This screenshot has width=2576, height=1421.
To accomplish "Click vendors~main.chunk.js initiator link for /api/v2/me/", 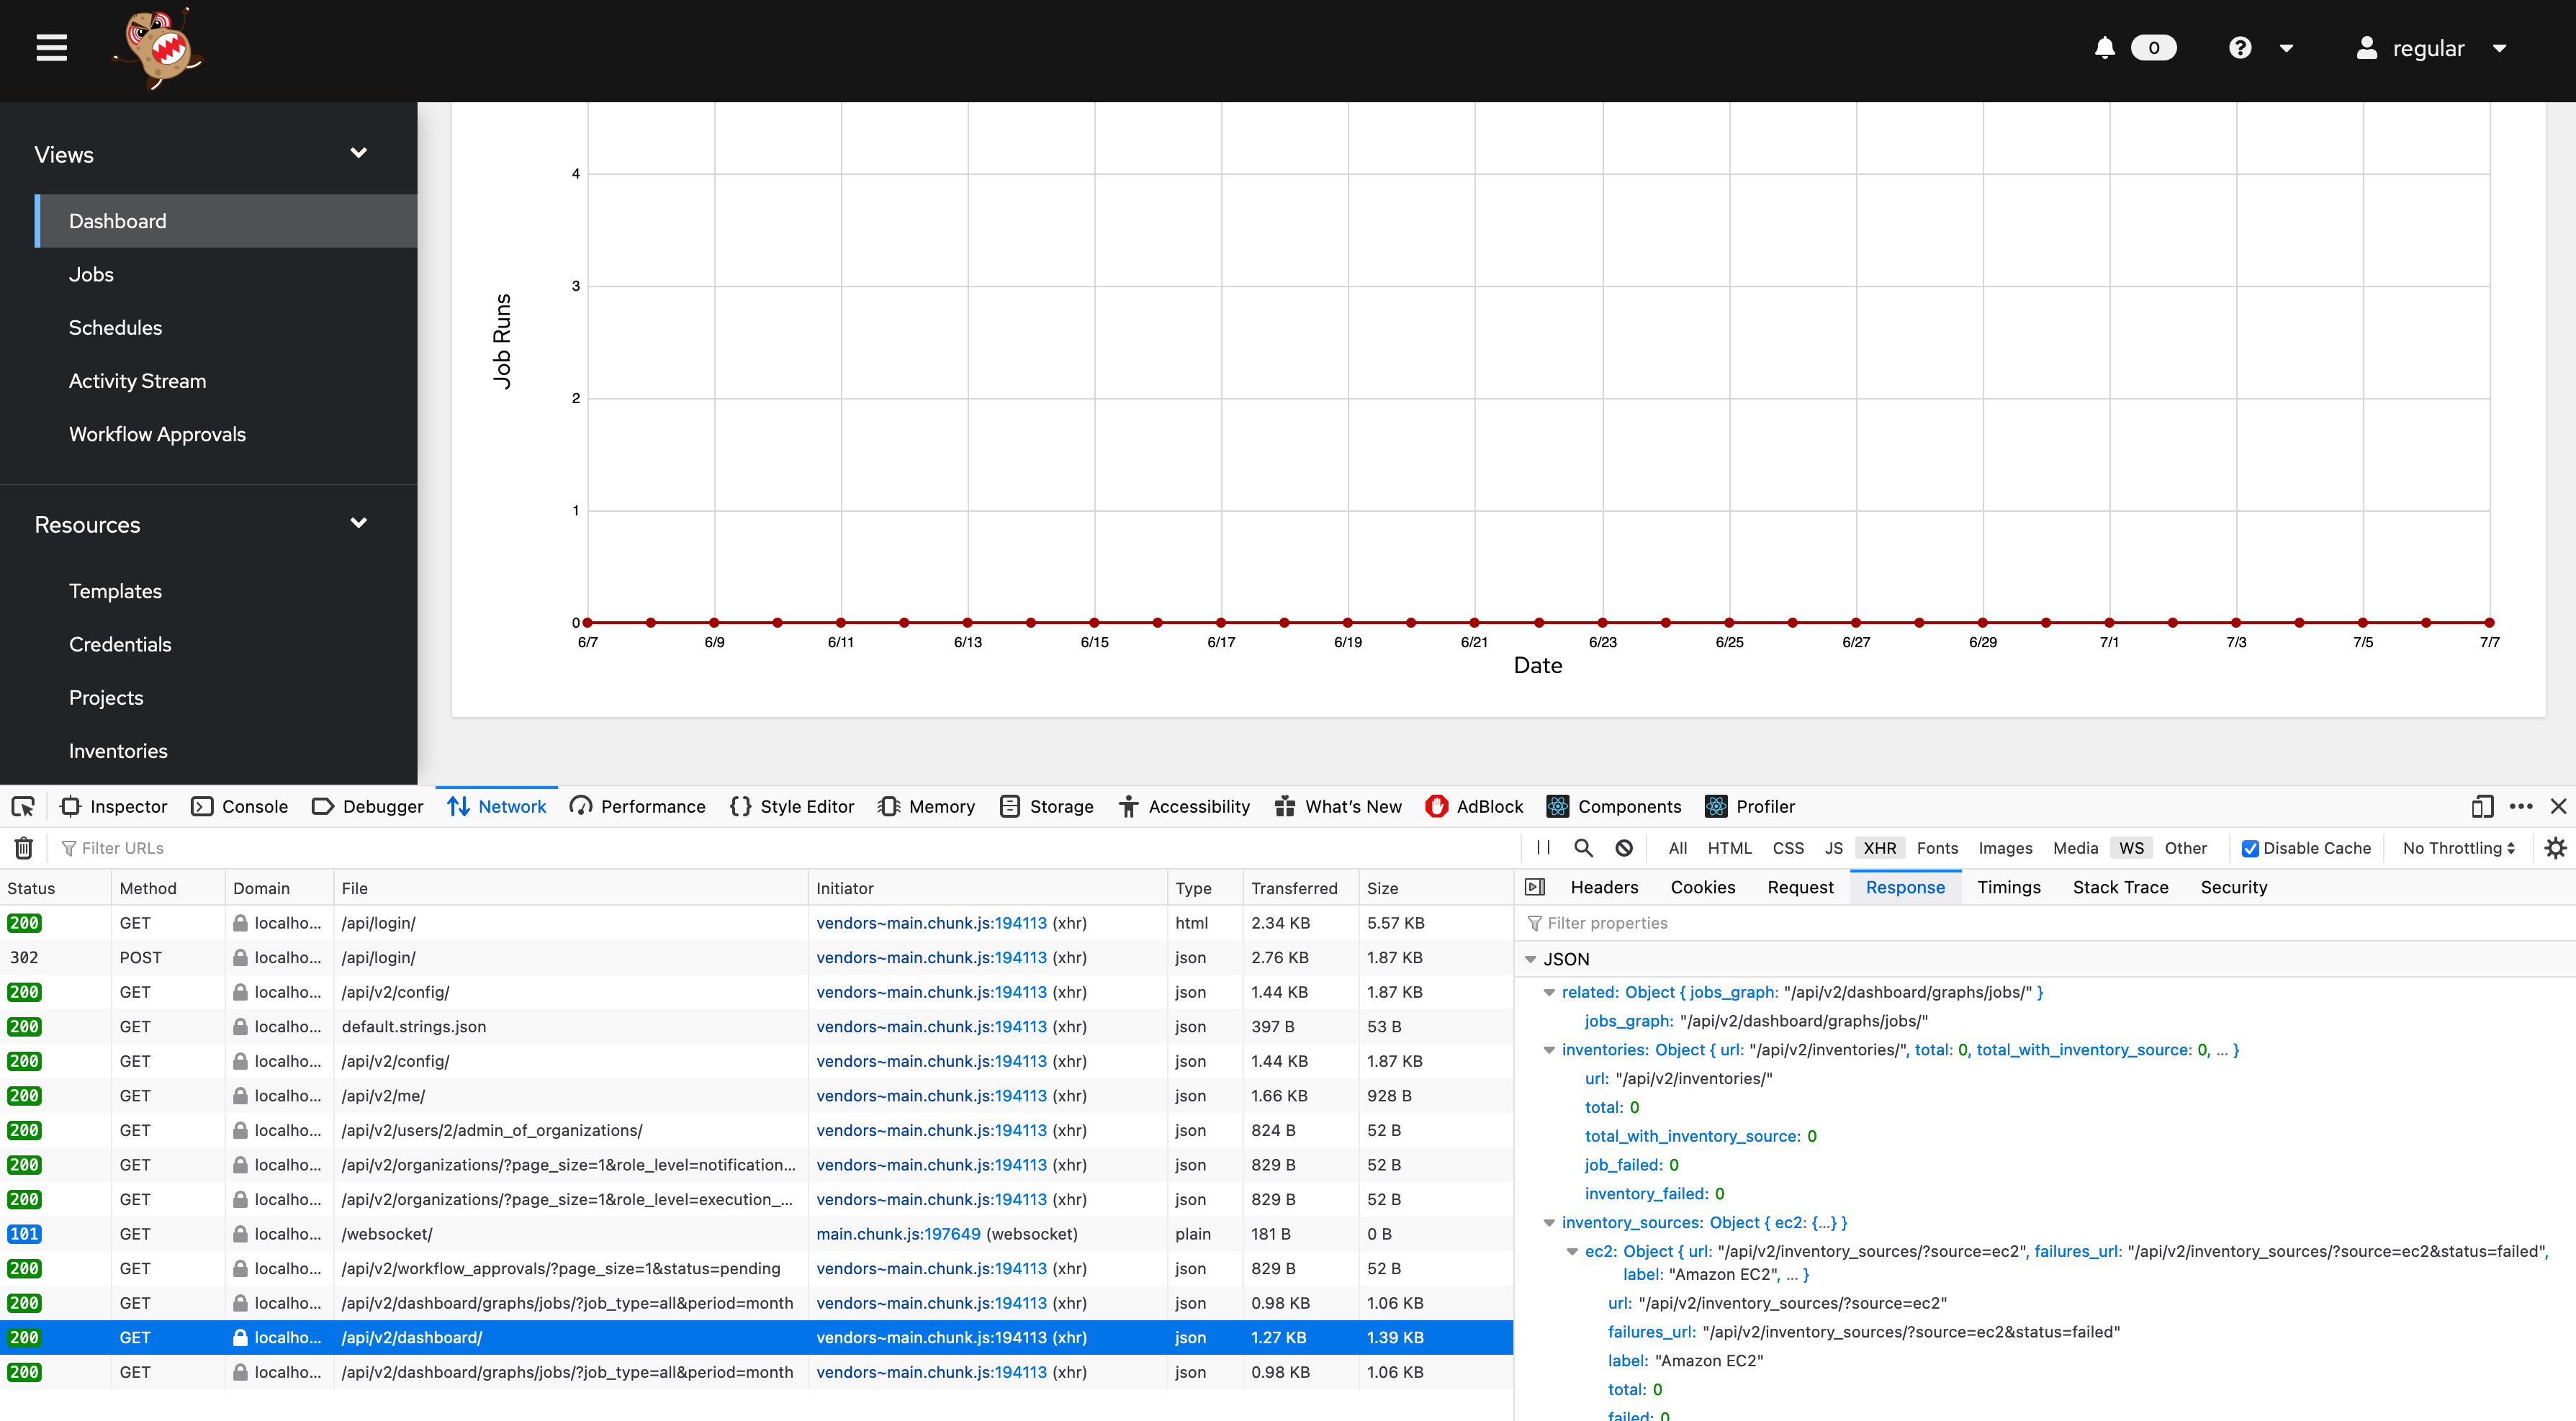I will click(x=931, y=1095).
